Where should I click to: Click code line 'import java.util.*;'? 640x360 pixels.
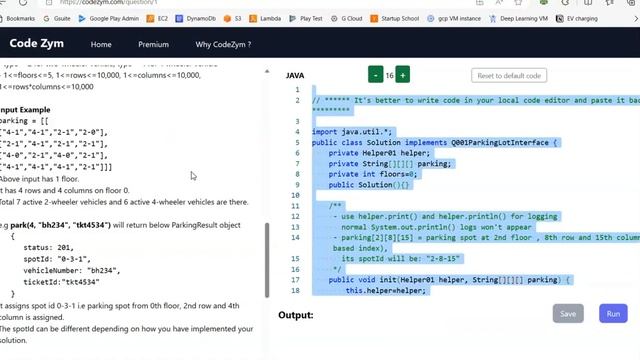click(352, 132)
